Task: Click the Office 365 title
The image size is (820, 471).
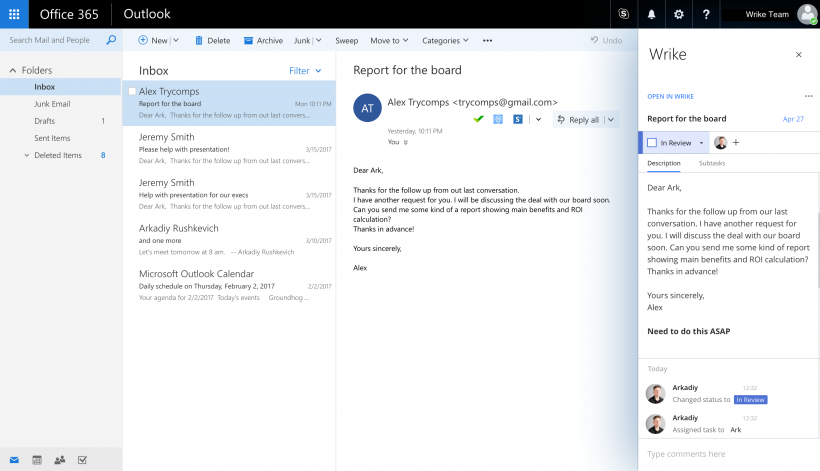Action: tap(69, 14)
